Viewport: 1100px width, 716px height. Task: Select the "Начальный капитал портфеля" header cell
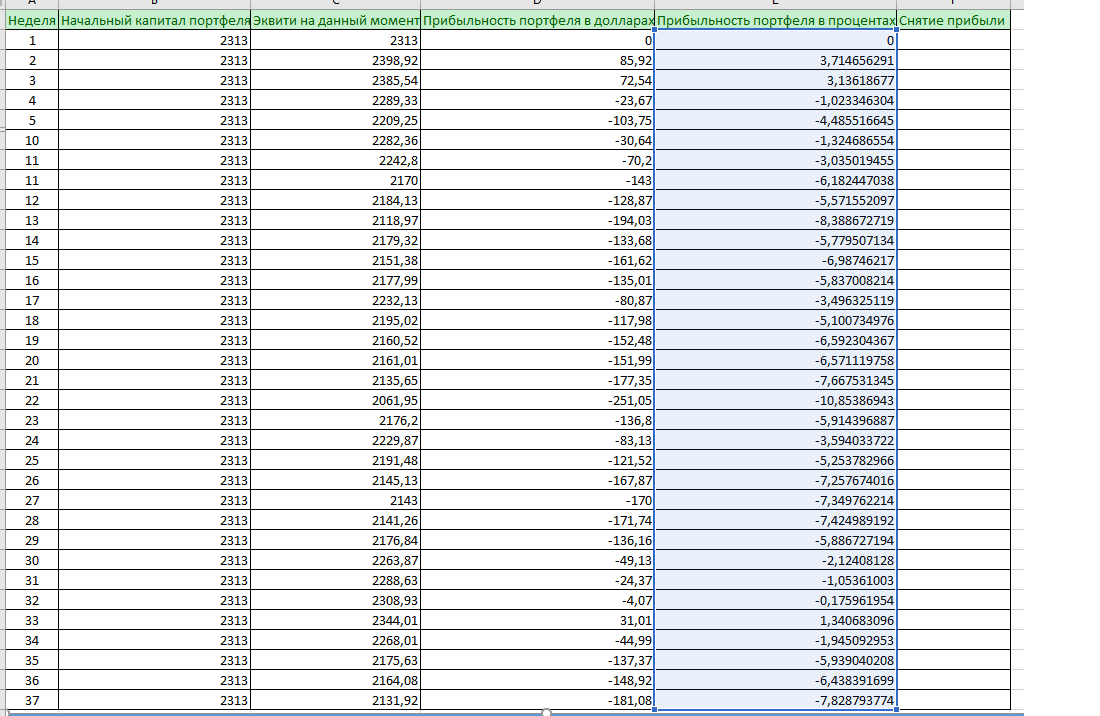coord(154,21)
